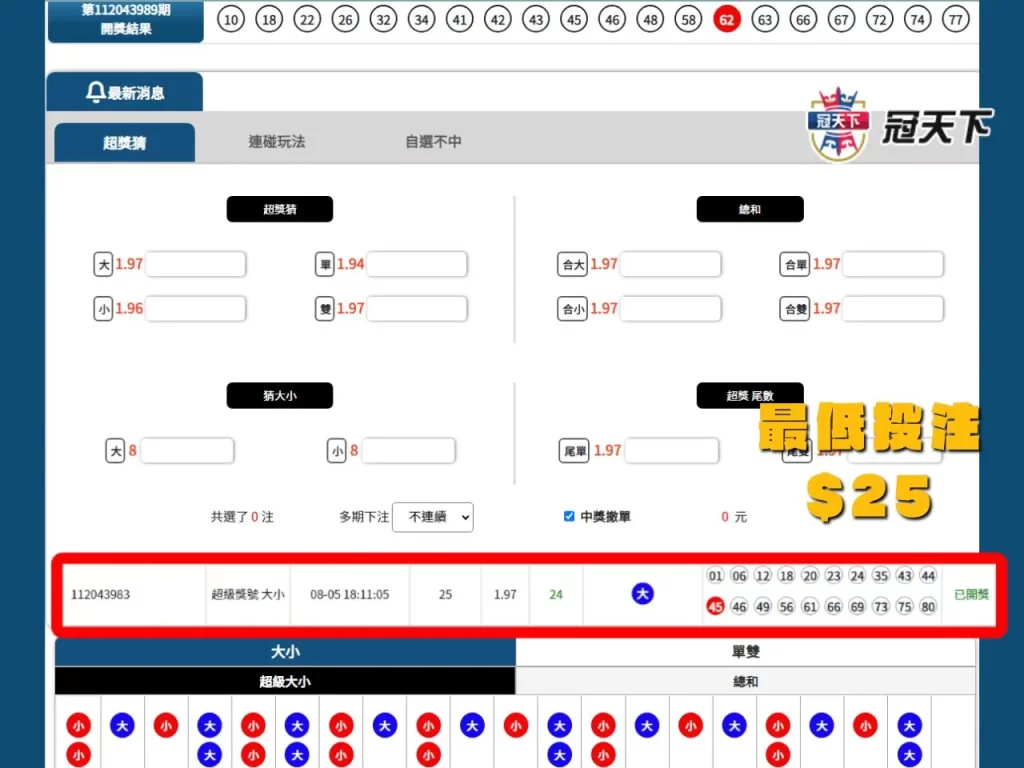The height and width of the screenshot is (768, 1024).
Task: Click the blue 大 result ball in bet record
Action: coord(643,593)
